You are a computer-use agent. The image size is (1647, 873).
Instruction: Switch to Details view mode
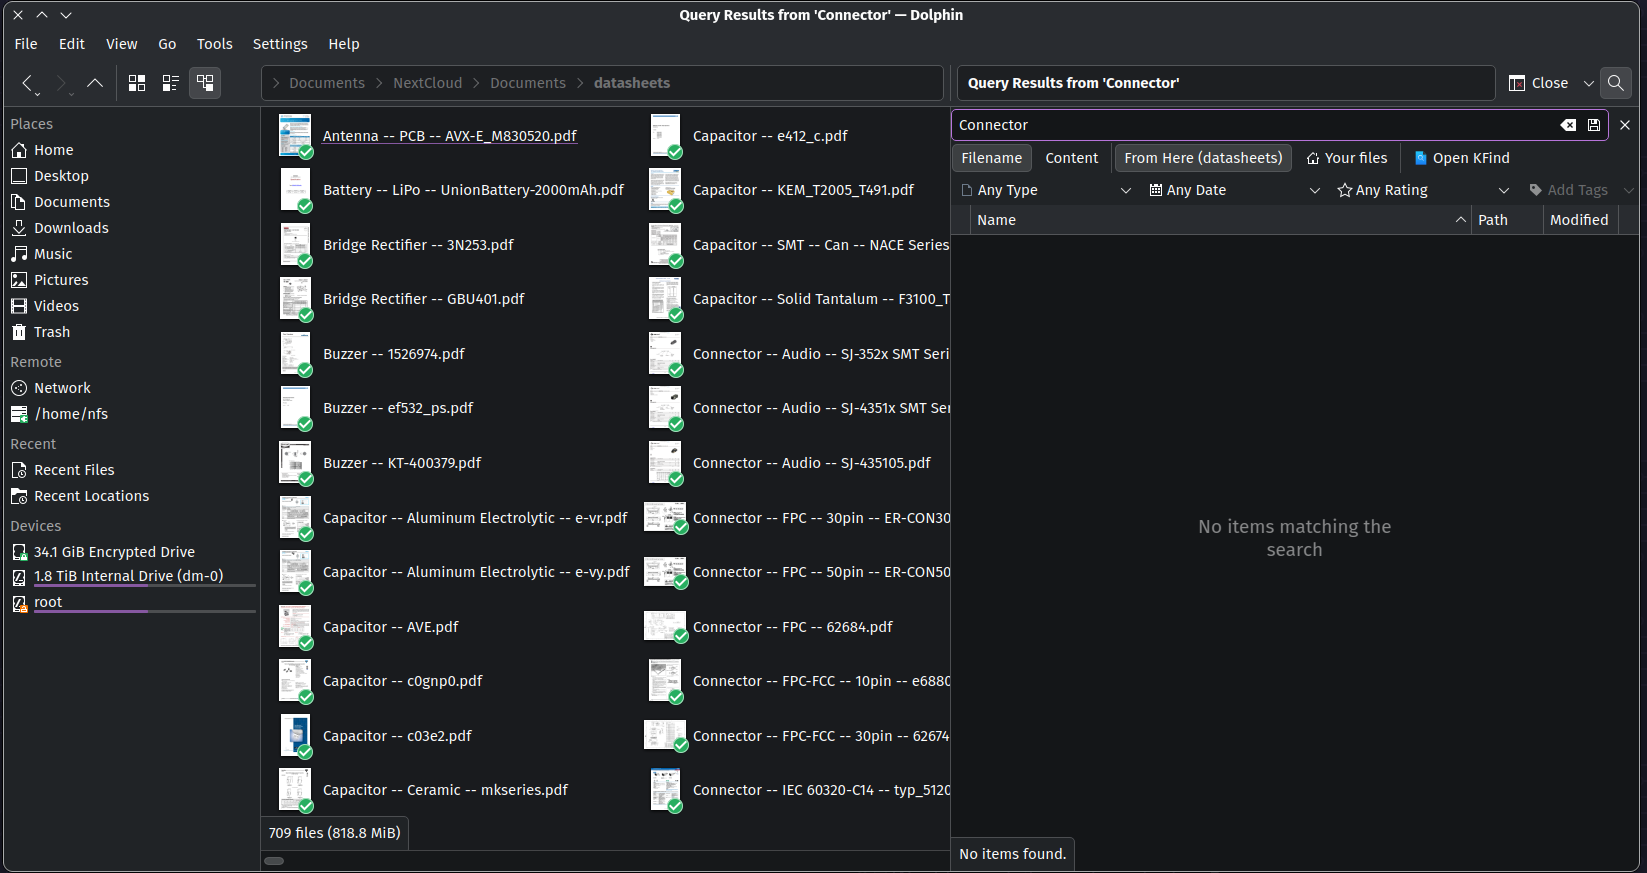205,83
